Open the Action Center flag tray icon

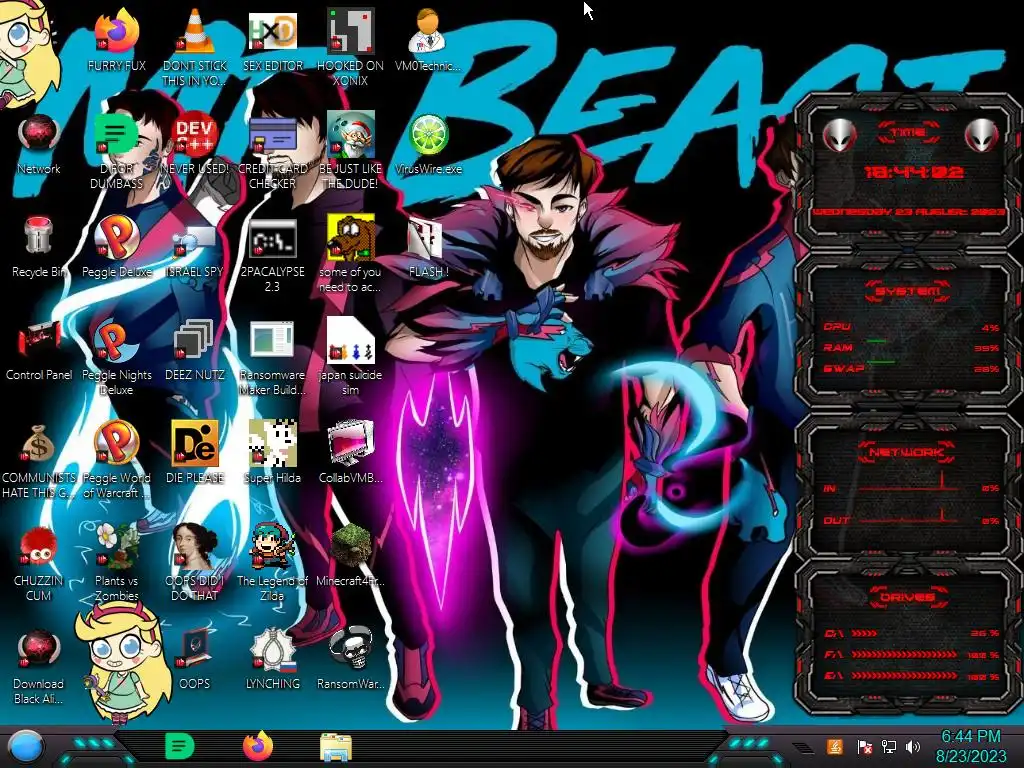pyautogui.click(x=864, y=747)
